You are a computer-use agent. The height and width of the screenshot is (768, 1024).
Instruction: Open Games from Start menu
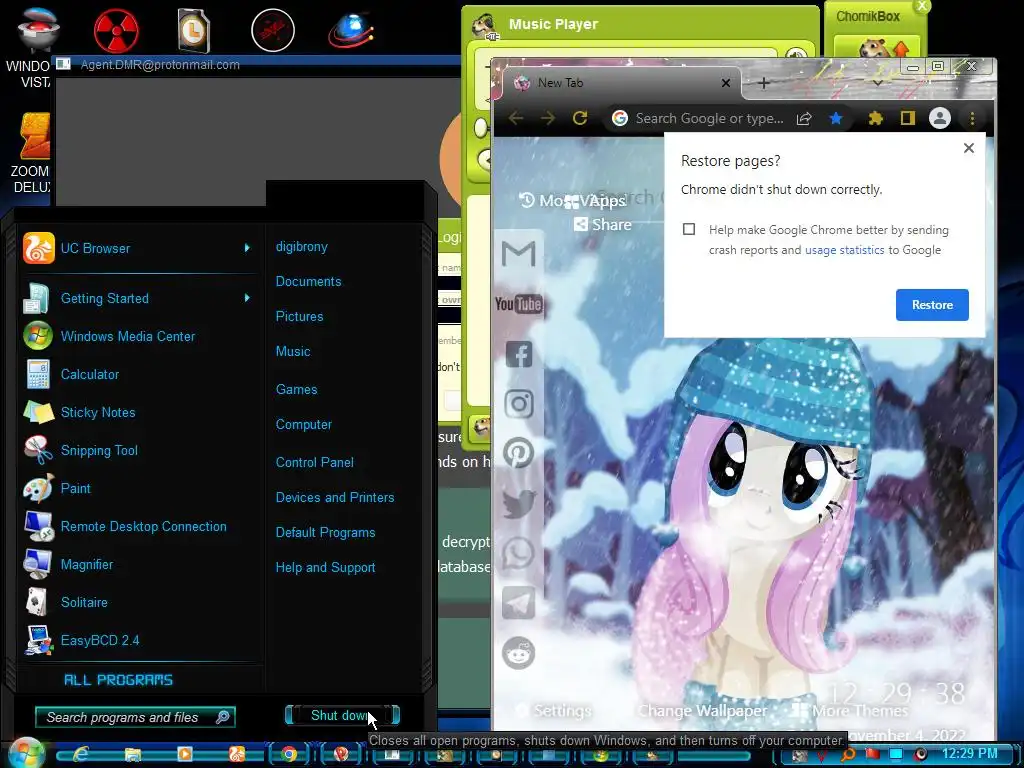(x=296, y=389)
